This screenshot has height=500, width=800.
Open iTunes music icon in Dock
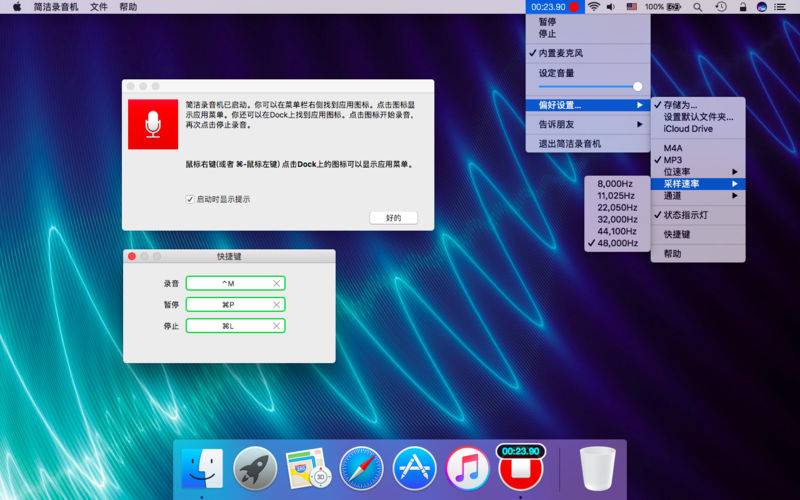point(467,468)
